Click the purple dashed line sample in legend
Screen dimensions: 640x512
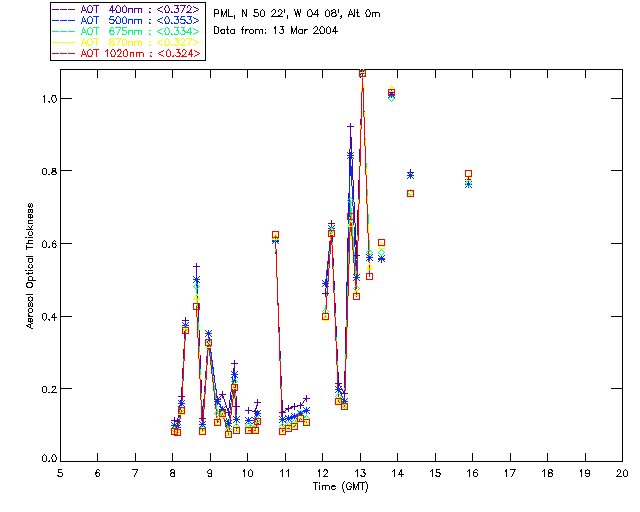tap(63, 9)
